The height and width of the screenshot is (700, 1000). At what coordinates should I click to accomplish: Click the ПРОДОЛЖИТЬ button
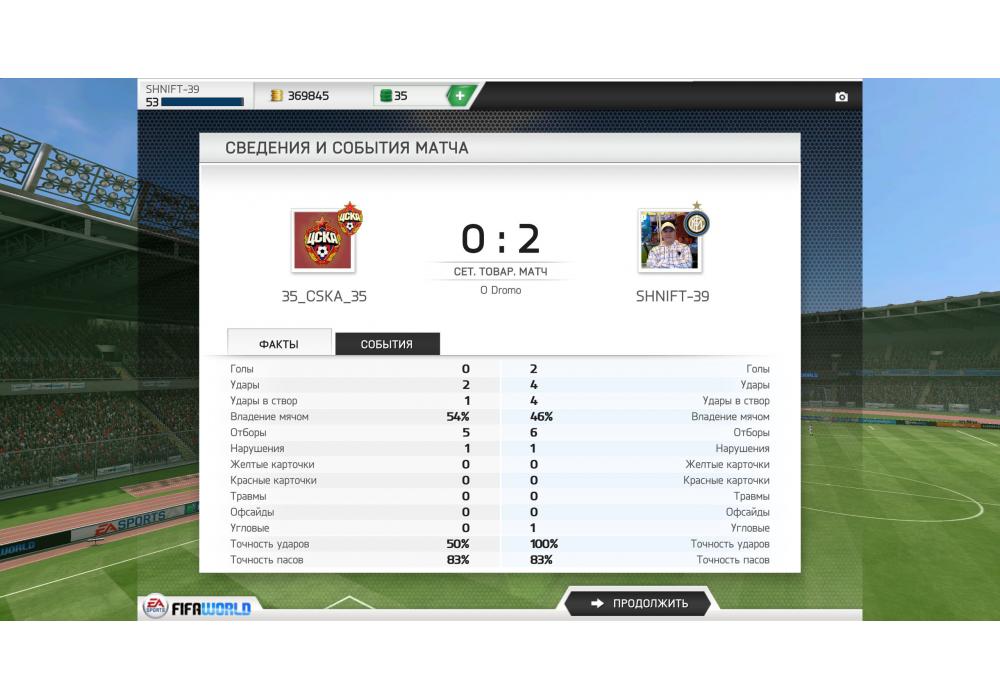(638, 603)
